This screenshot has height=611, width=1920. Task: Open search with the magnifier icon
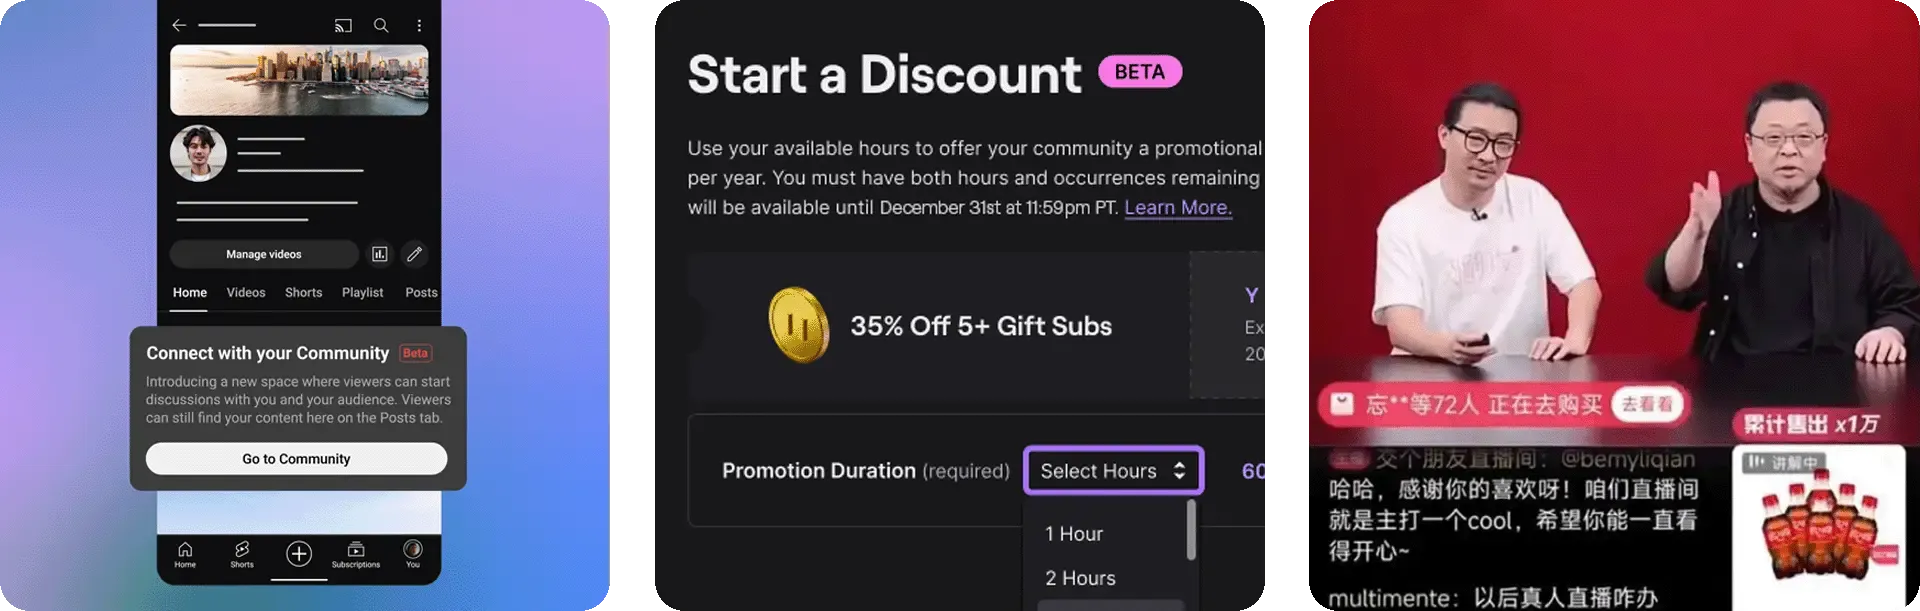pyautogui.click(x=381, y=25)
